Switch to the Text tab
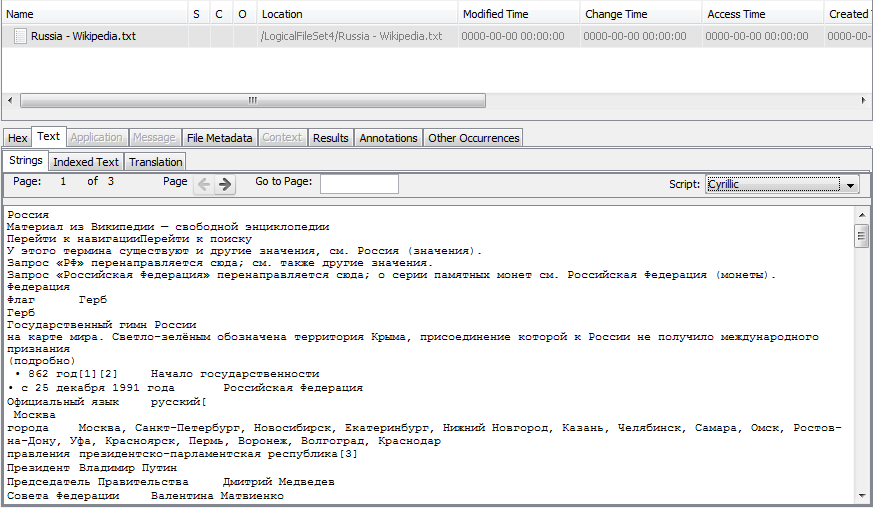 click(48, 136)
